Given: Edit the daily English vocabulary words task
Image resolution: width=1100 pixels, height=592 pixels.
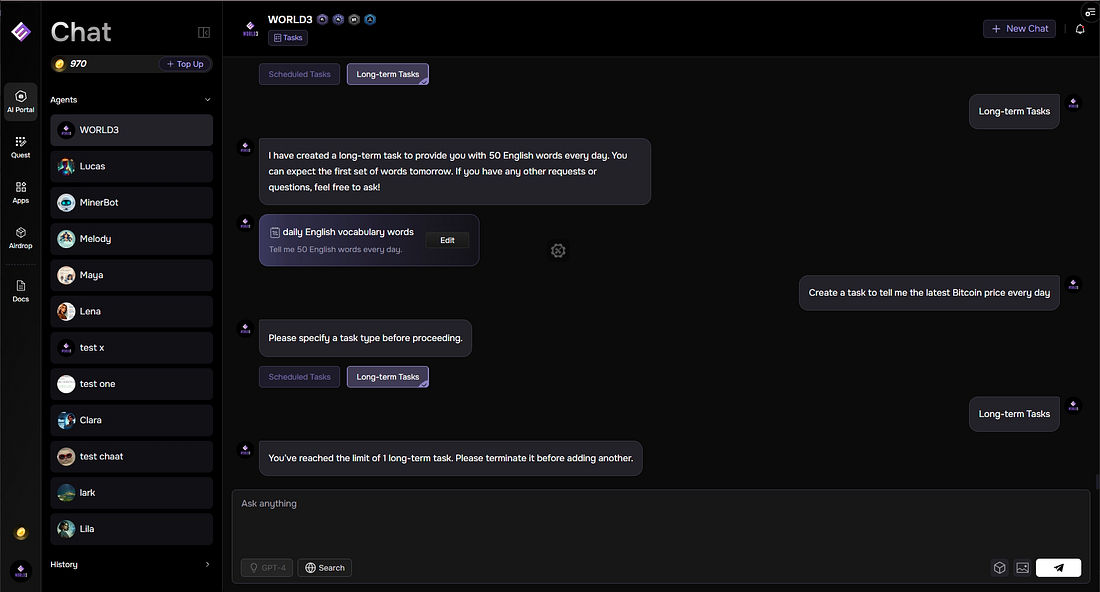Looking at the screenshot, I should (447, 240).
